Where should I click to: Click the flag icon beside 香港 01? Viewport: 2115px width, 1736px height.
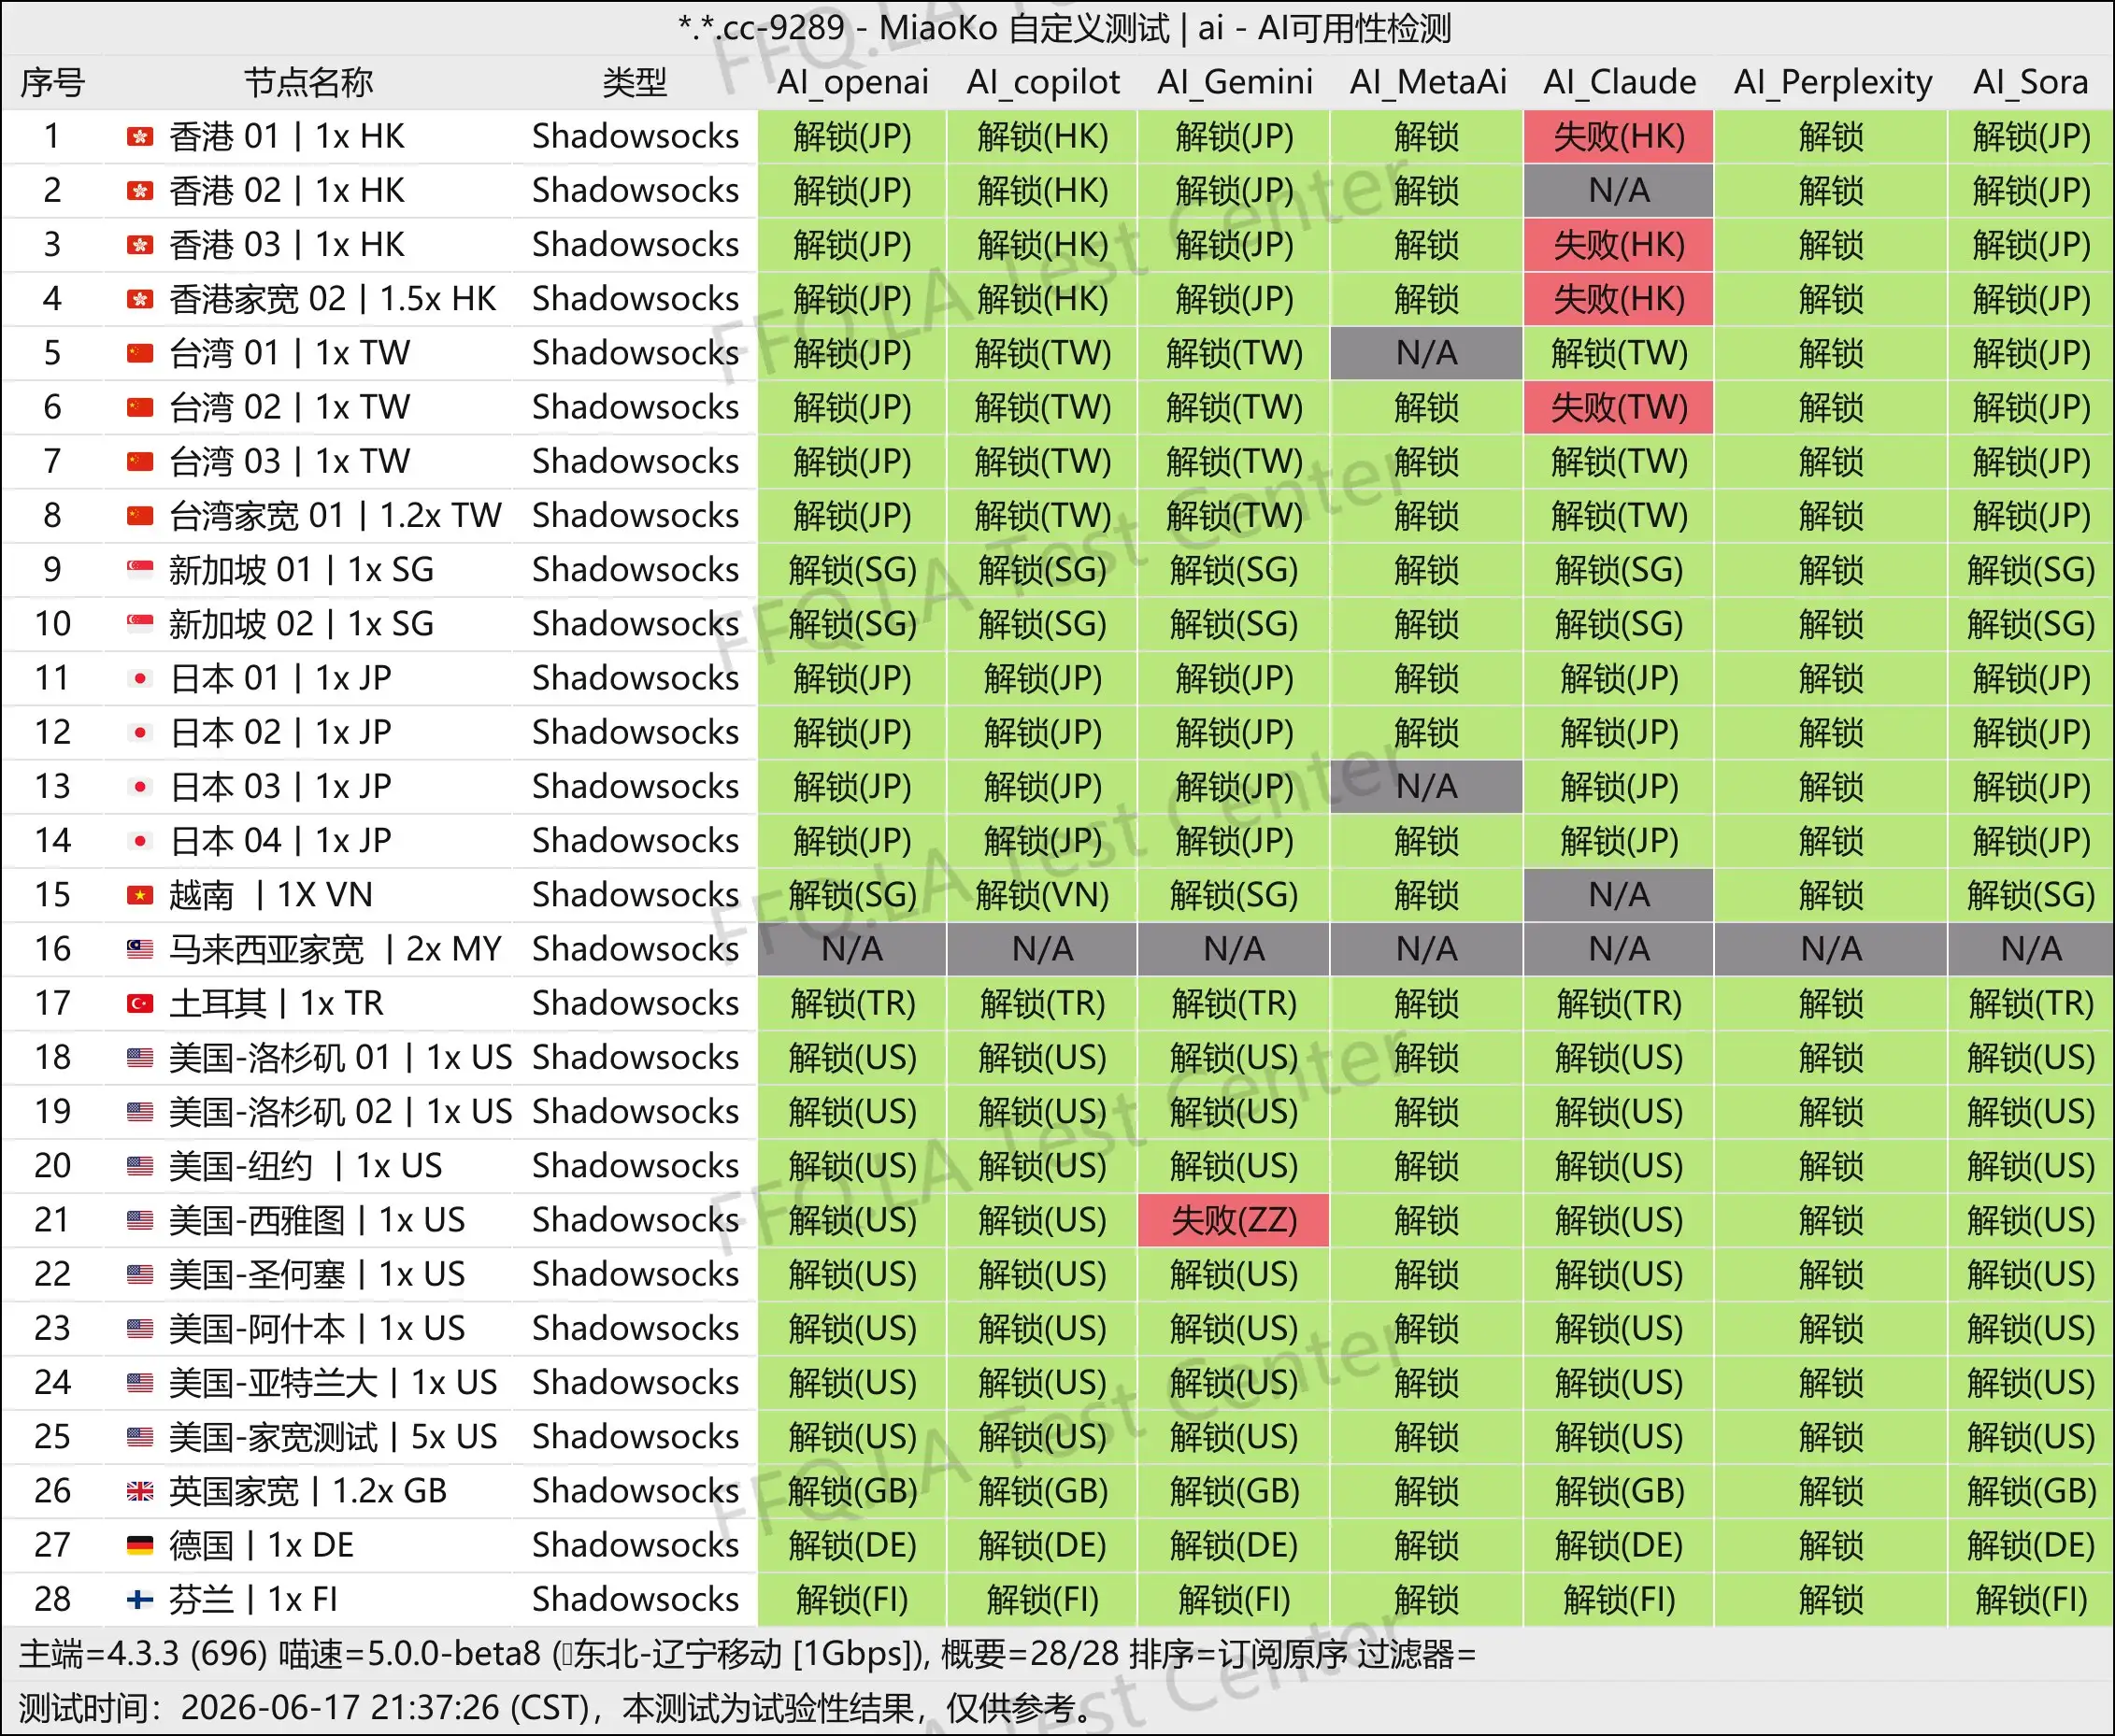click(140, 137)
